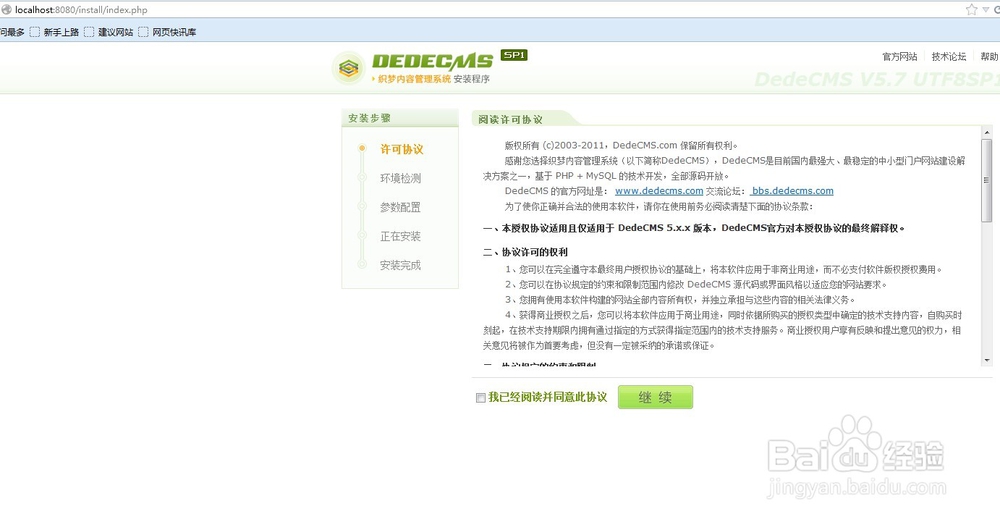
Task: Open the 官方网站 header link
Action: click(x=899, y=56)
